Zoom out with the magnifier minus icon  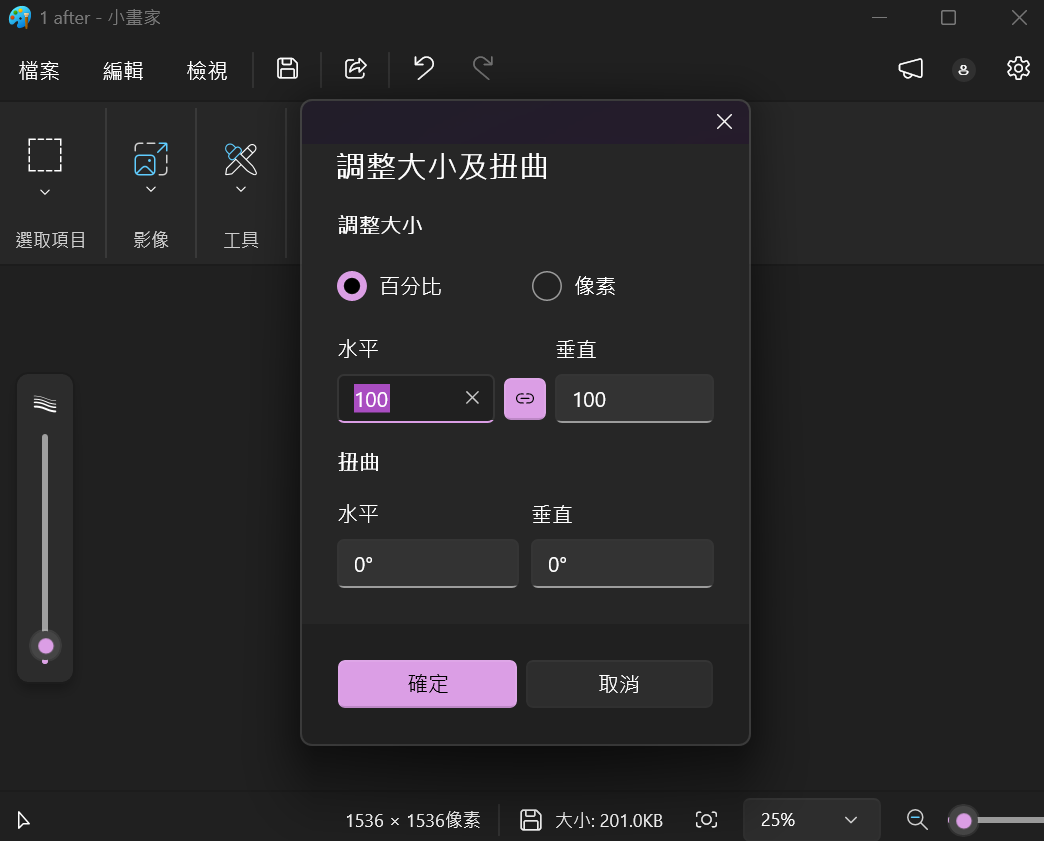click(917, 820)
